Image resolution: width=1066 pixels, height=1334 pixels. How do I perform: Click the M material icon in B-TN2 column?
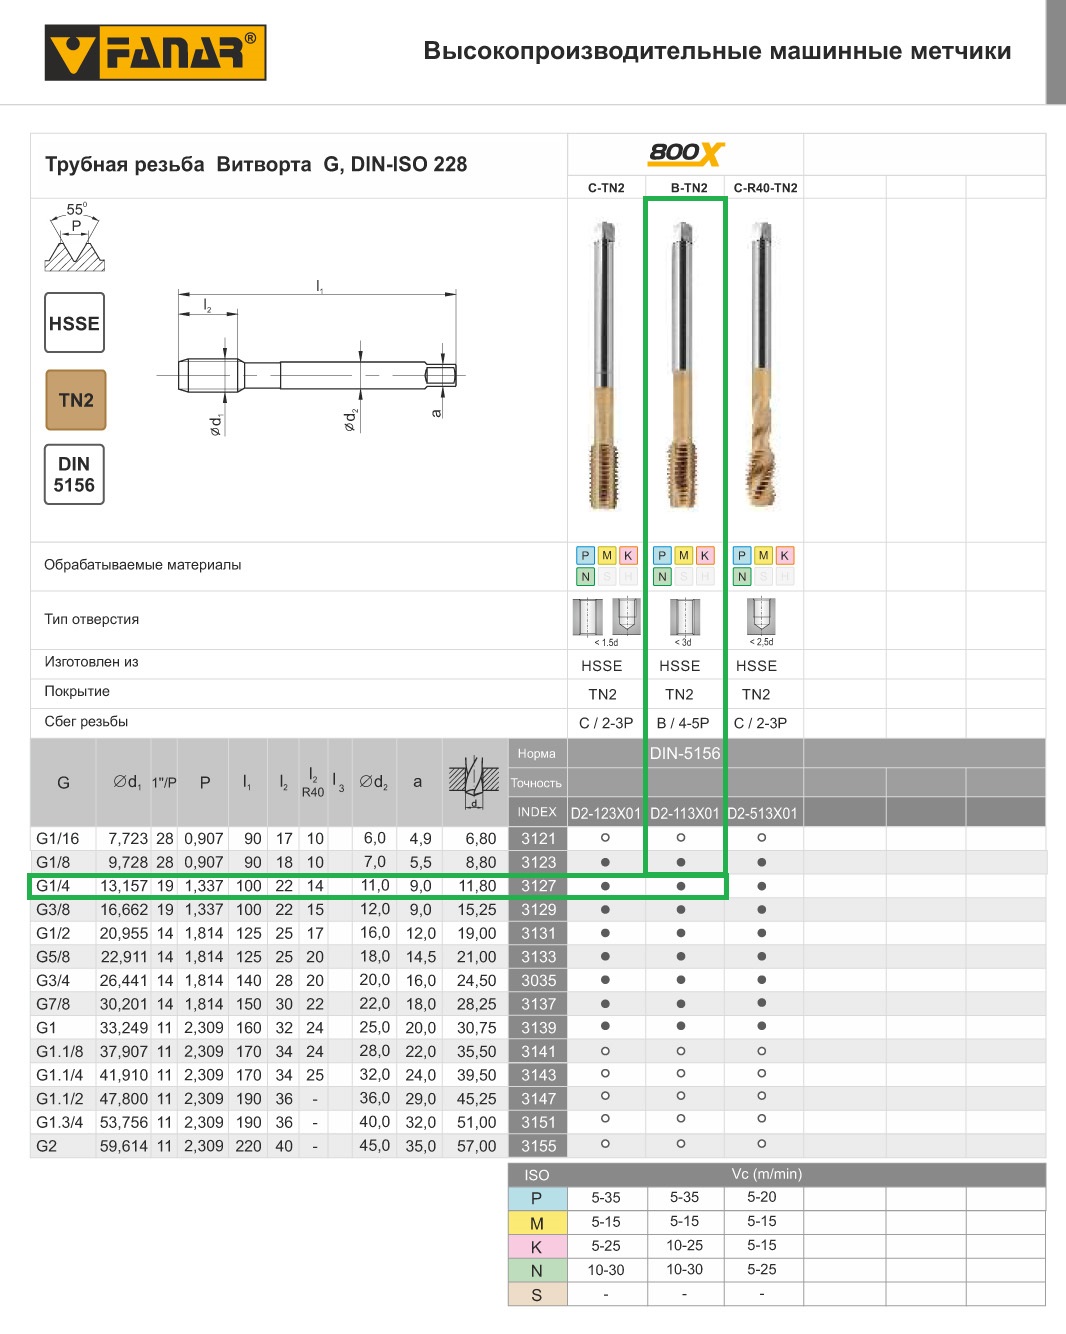pyautogui.click(x=684, y=555)
